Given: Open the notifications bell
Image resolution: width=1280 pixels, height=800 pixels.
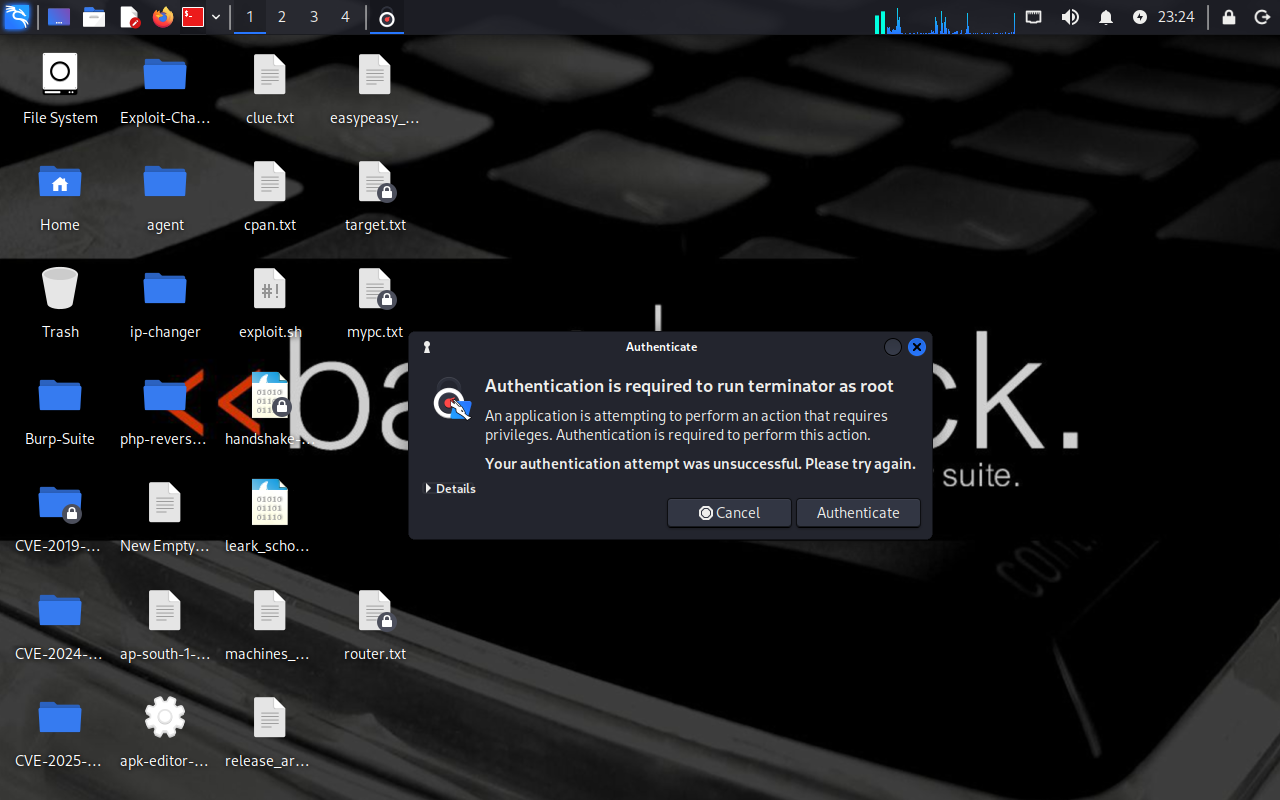Looking at the screenshot, I should (x=1106, y=17).
